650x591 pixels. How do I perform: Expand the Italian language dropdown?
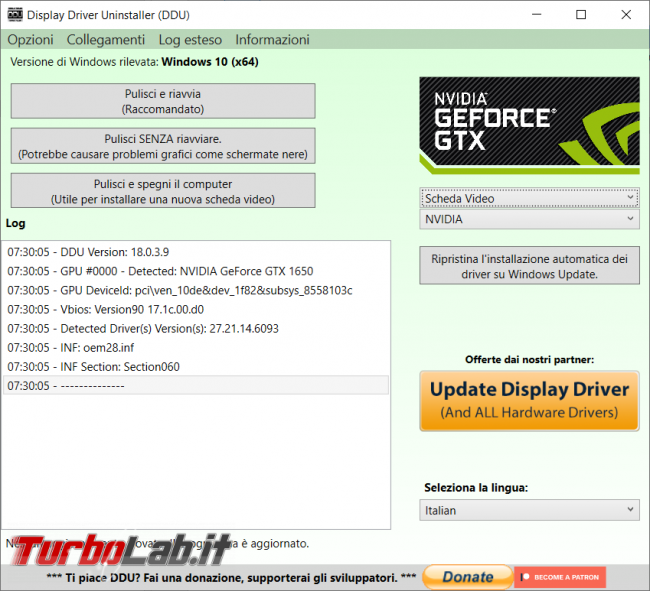(529, 510)
